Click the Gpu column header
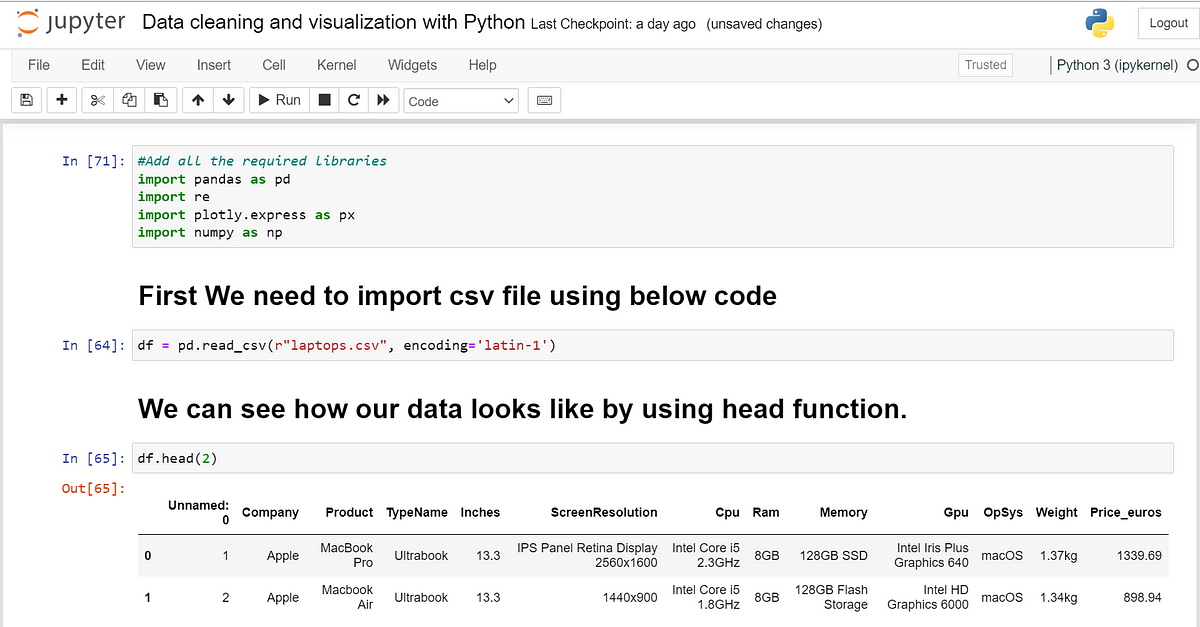This screenshot has width=1200, height=627. 956,512
